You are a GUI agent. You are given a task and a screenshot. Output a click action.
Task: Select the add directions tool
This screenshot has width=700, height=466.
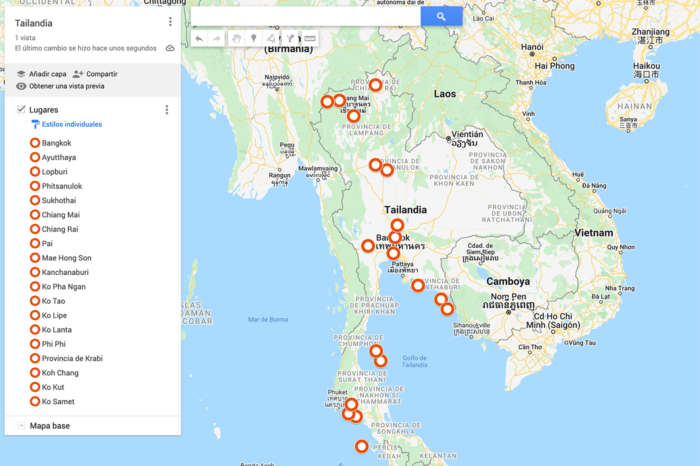(x=290, y=38)
